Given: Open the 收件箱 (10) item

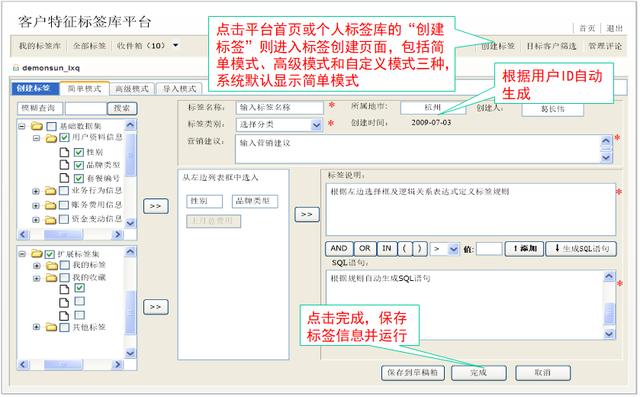Looking at the screenshot, I should click(x=141, y=46).
